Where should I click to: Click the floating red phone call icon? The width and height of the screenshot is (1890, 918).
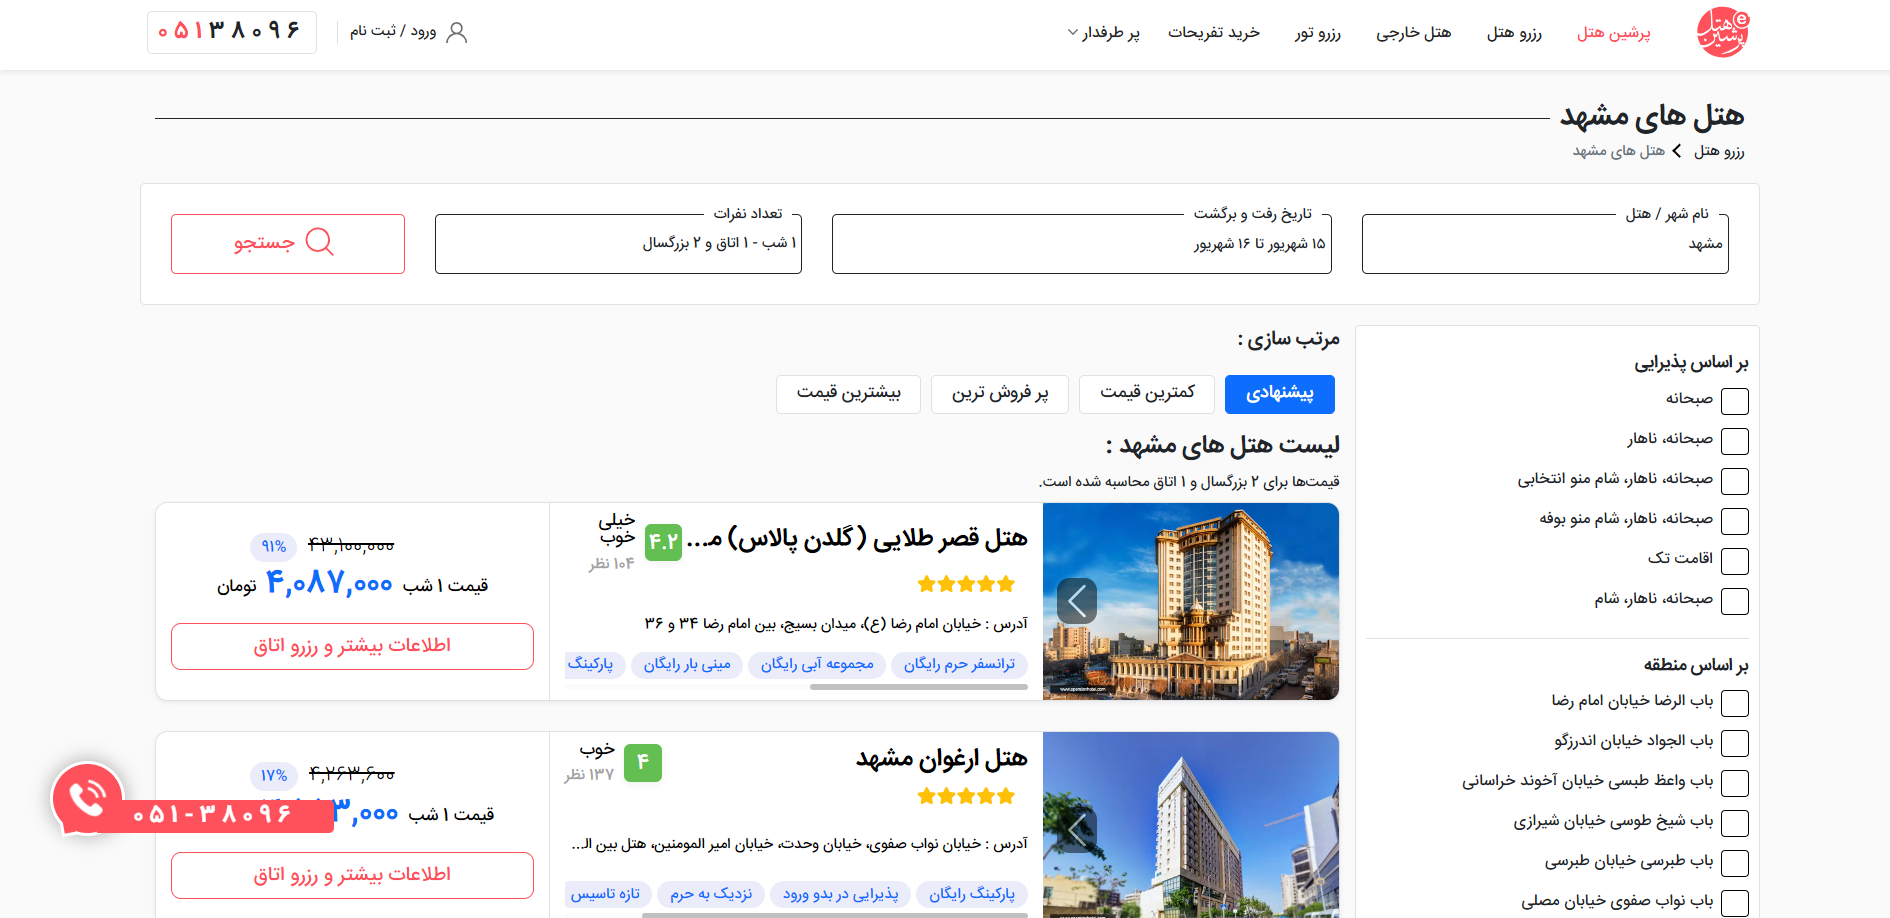tap(87, 799)
